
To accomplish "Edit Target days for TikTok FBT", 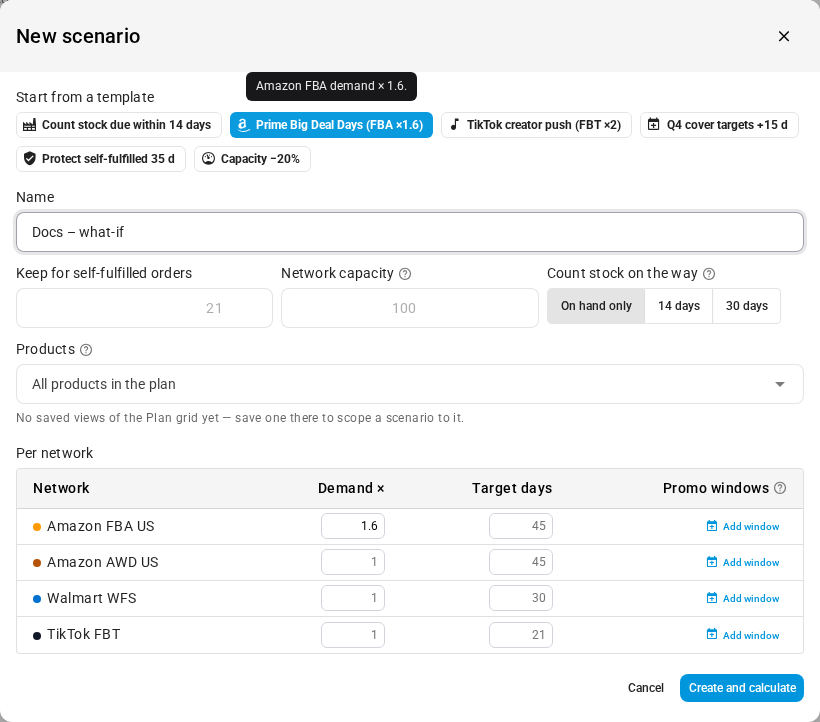I will (521, 635).
